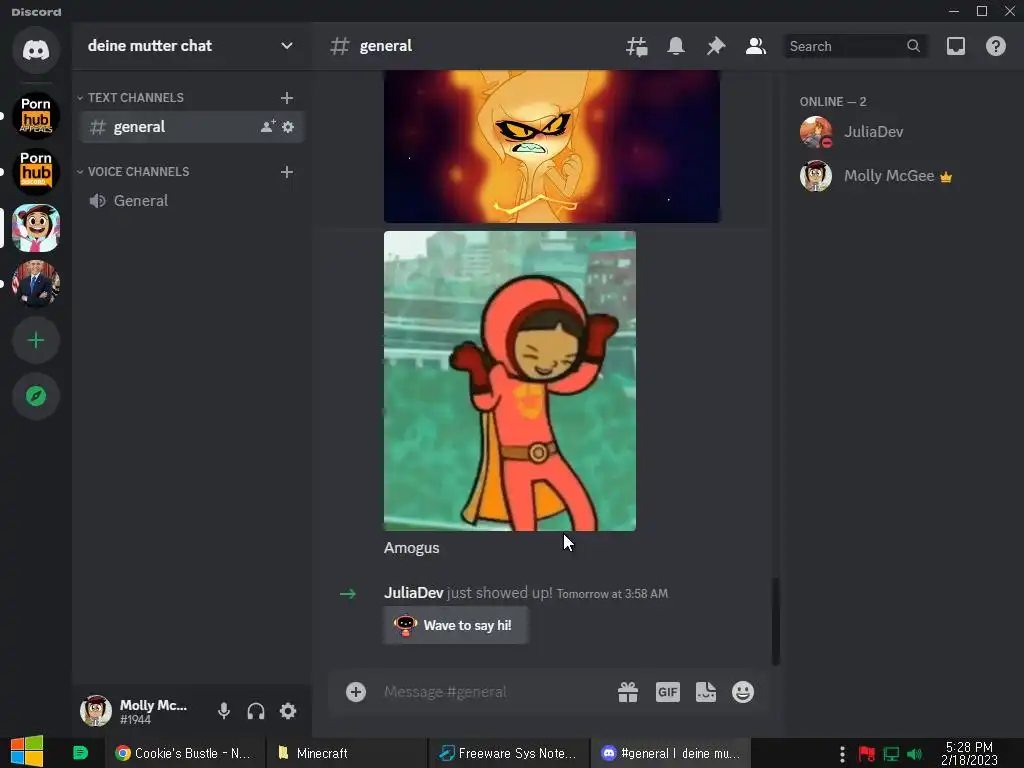
Task: Open Discord home direct messages icon
Action: point(36,50)
